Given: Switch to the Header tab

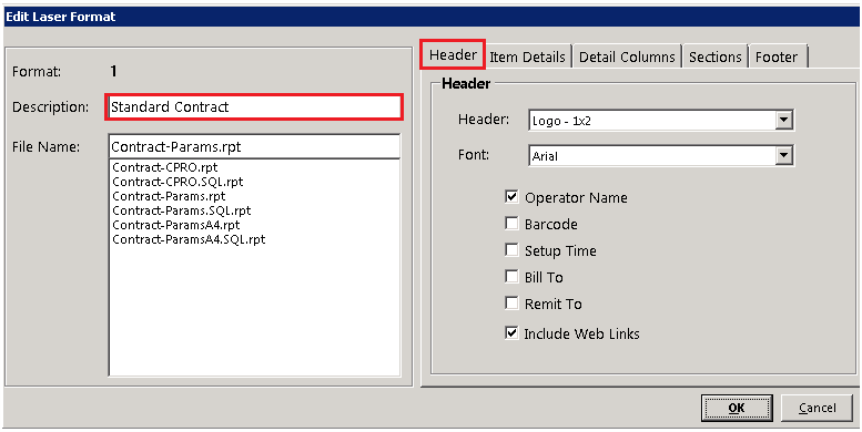Looking at the screenshot, I should coord(453,55).
